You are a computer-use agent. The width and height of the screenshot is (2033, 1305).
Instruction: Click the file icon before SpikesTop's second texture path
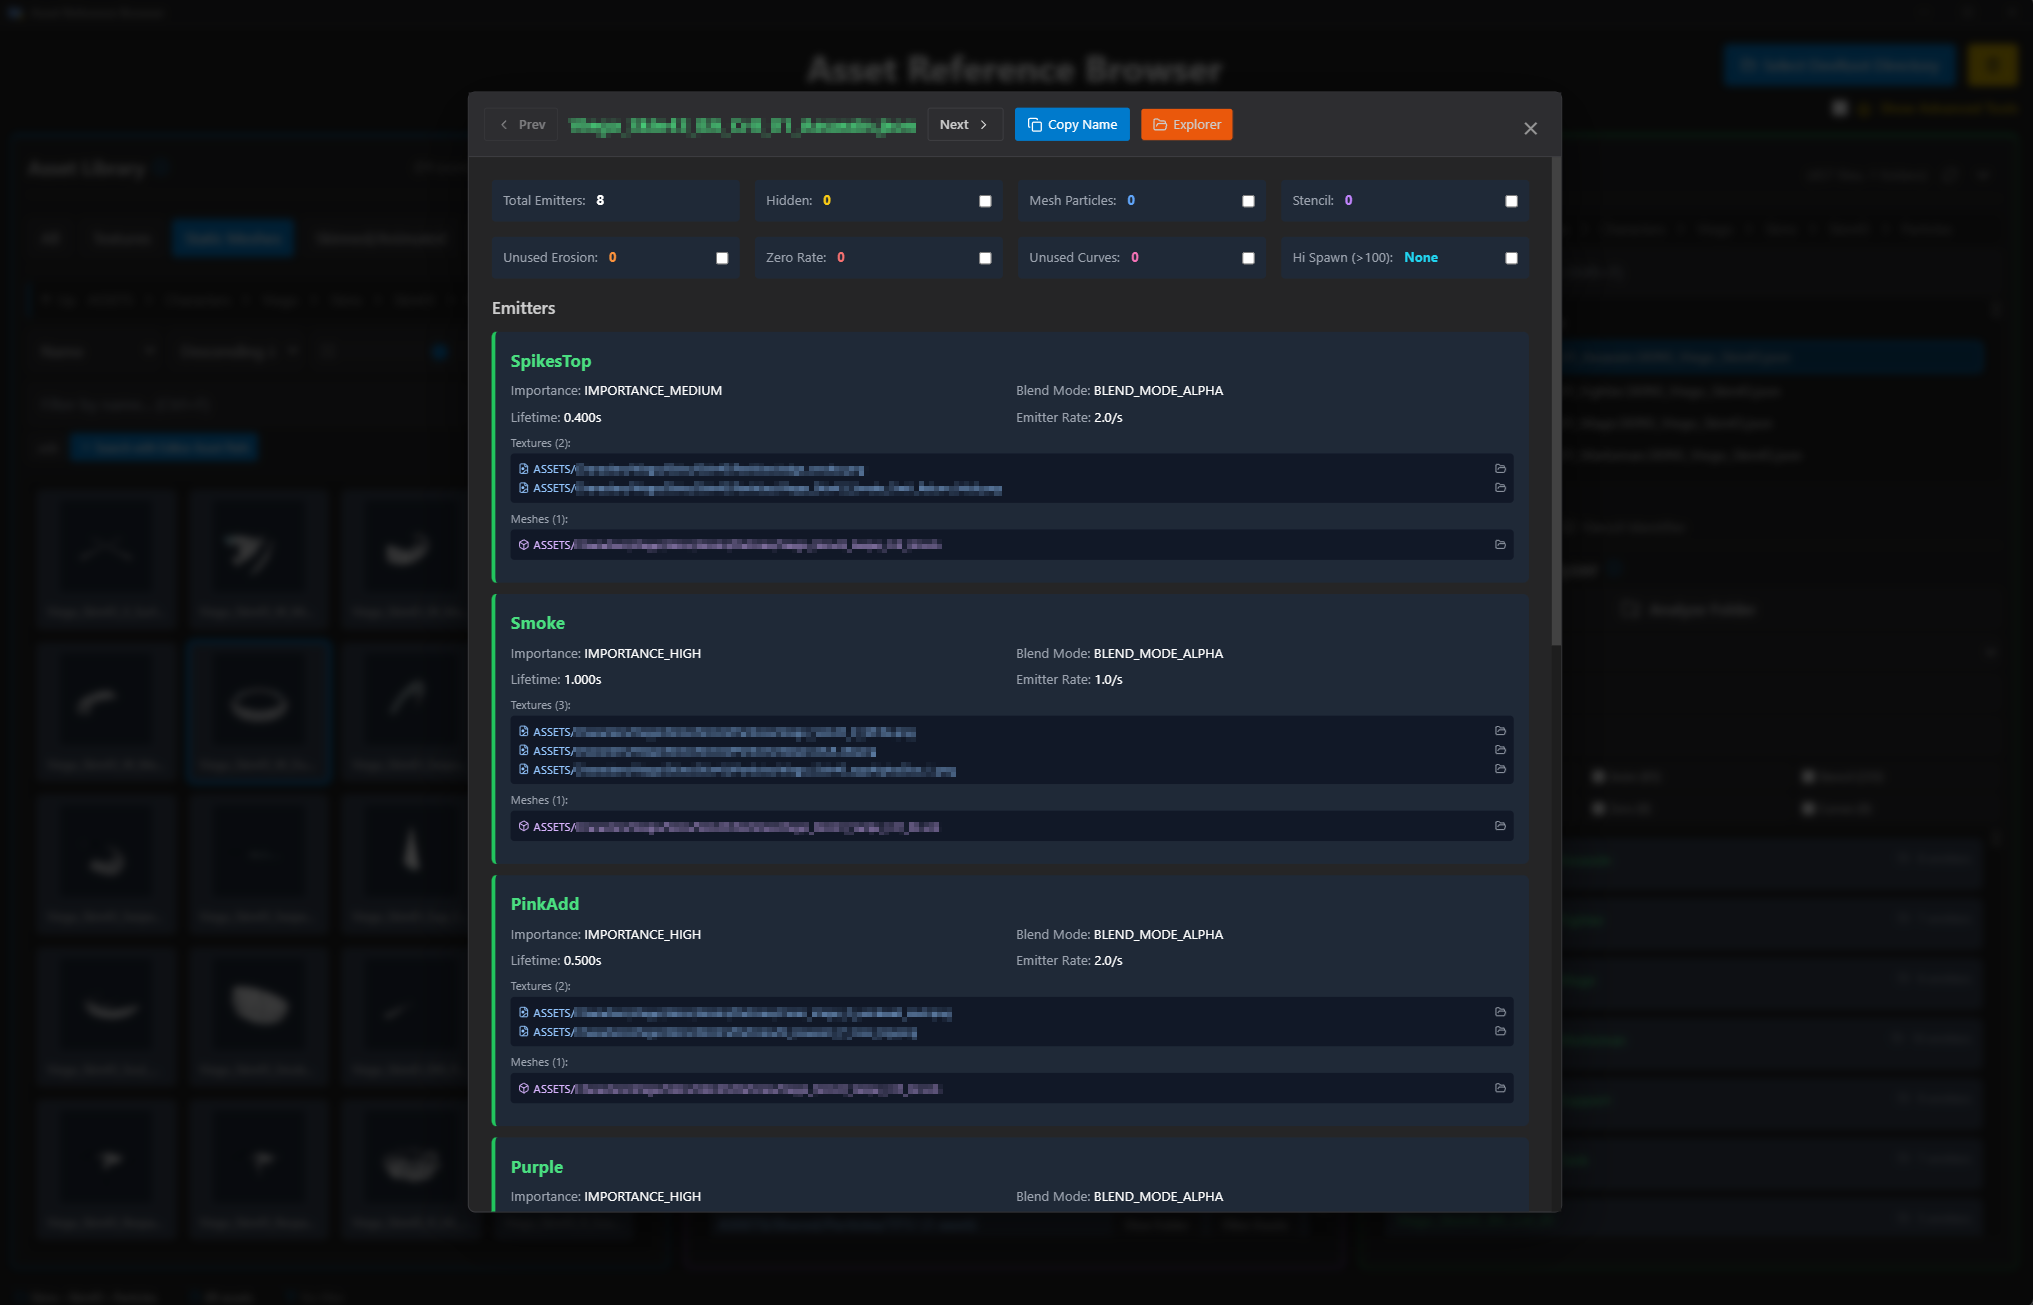coord(524,488)
